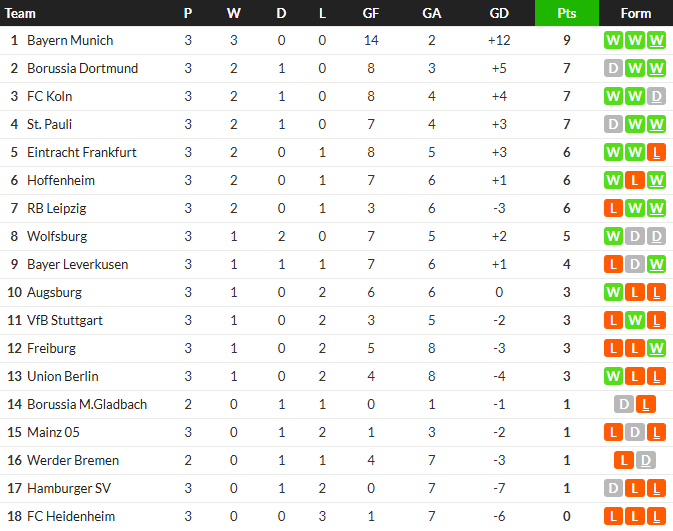
Task: Sort standings by GD column header
Action: [x=499, y=13]
